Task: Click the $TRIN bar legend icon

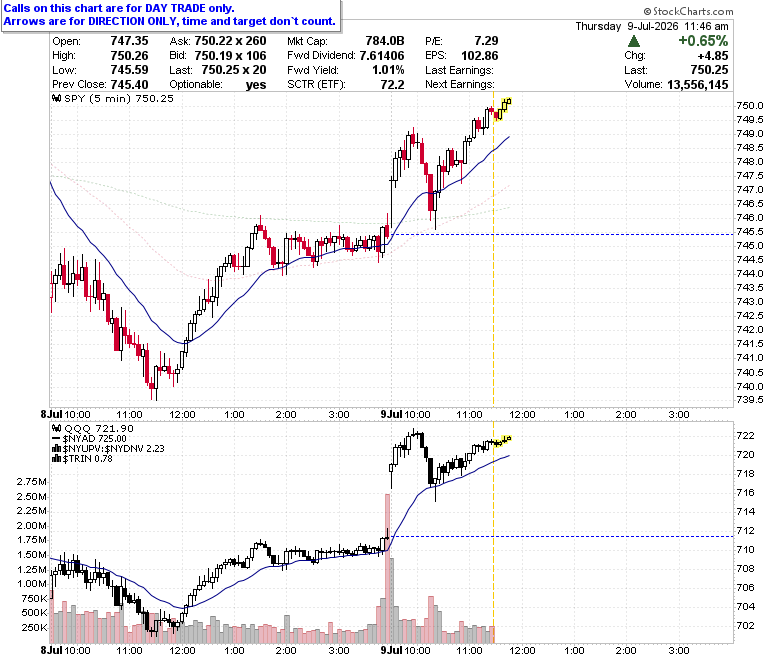Action: [56, 459]
